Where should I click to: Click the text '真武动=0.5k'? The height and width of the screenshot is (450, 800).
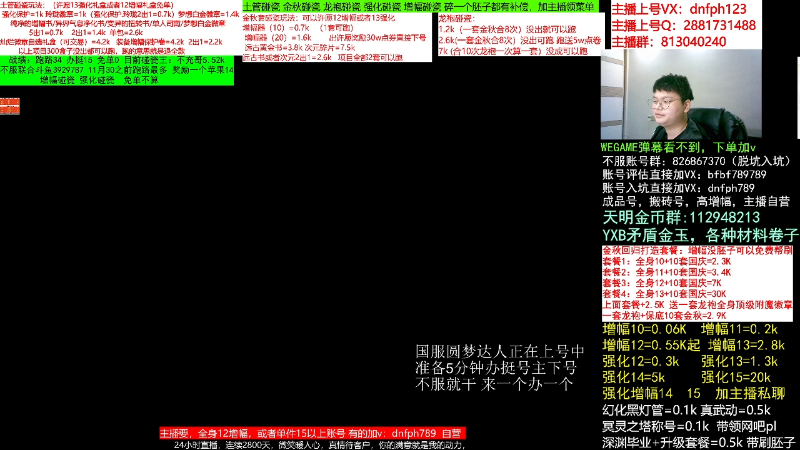(x=735, y=410)
